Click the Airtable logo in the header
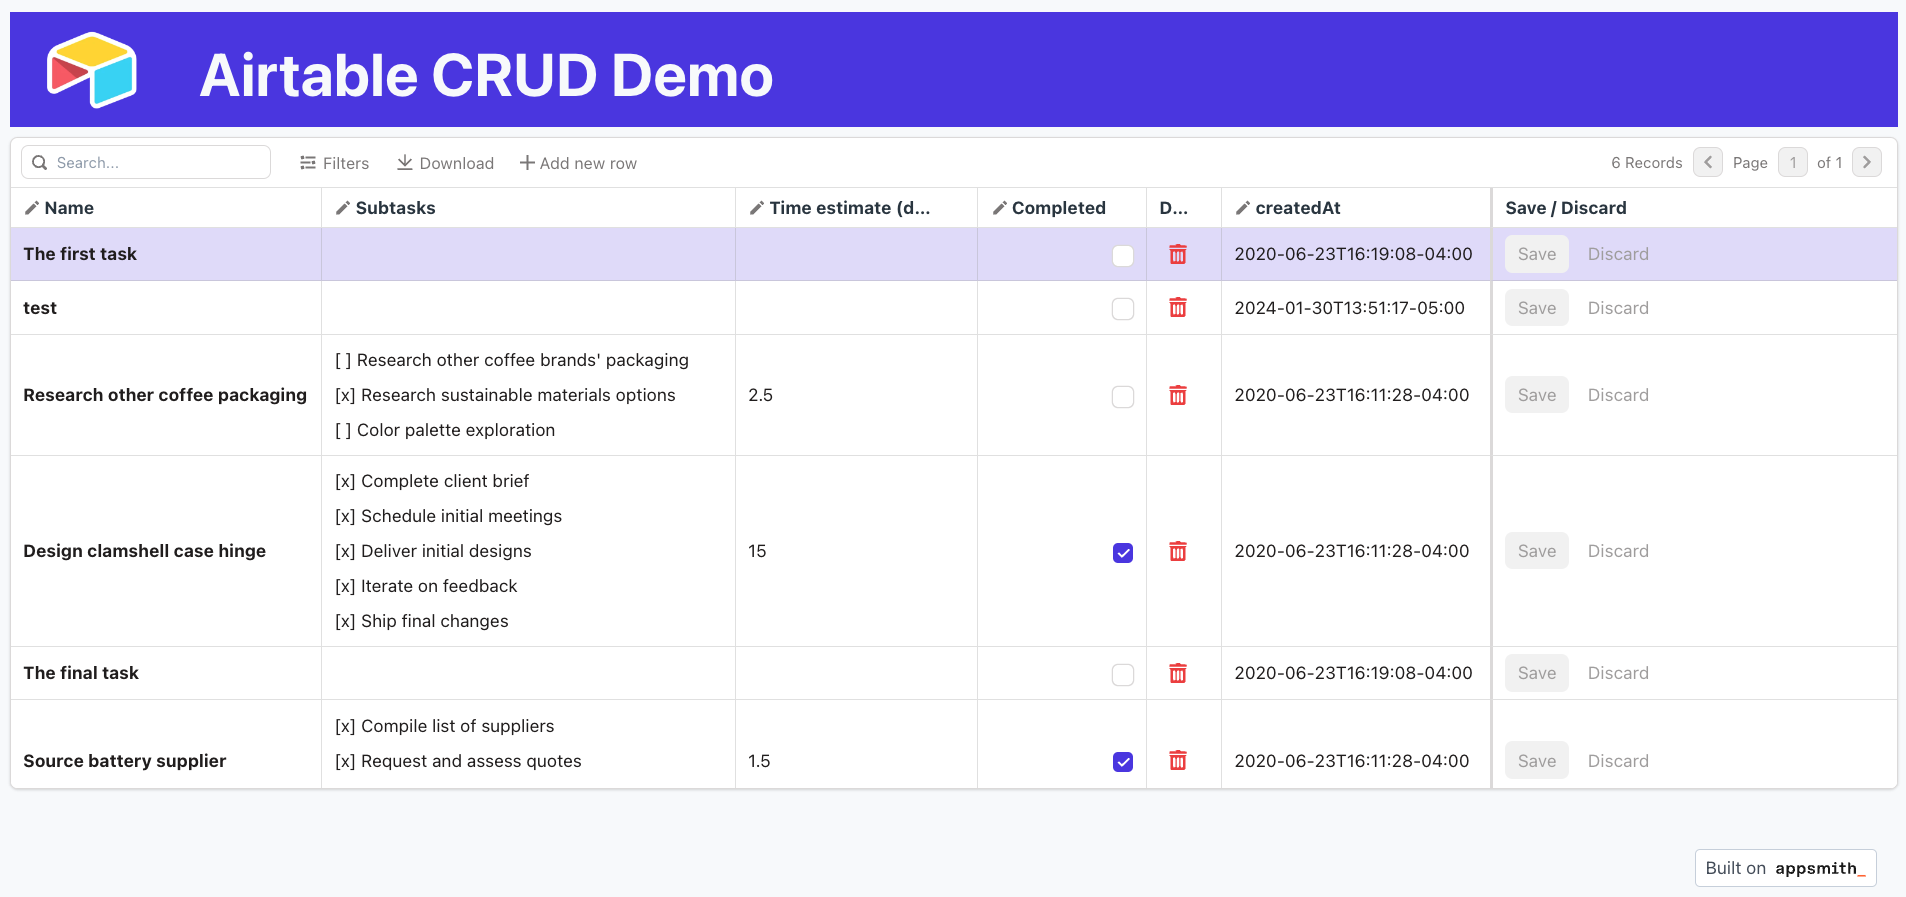This screenshot has width=1906, height=897. [x=92, y=70]
